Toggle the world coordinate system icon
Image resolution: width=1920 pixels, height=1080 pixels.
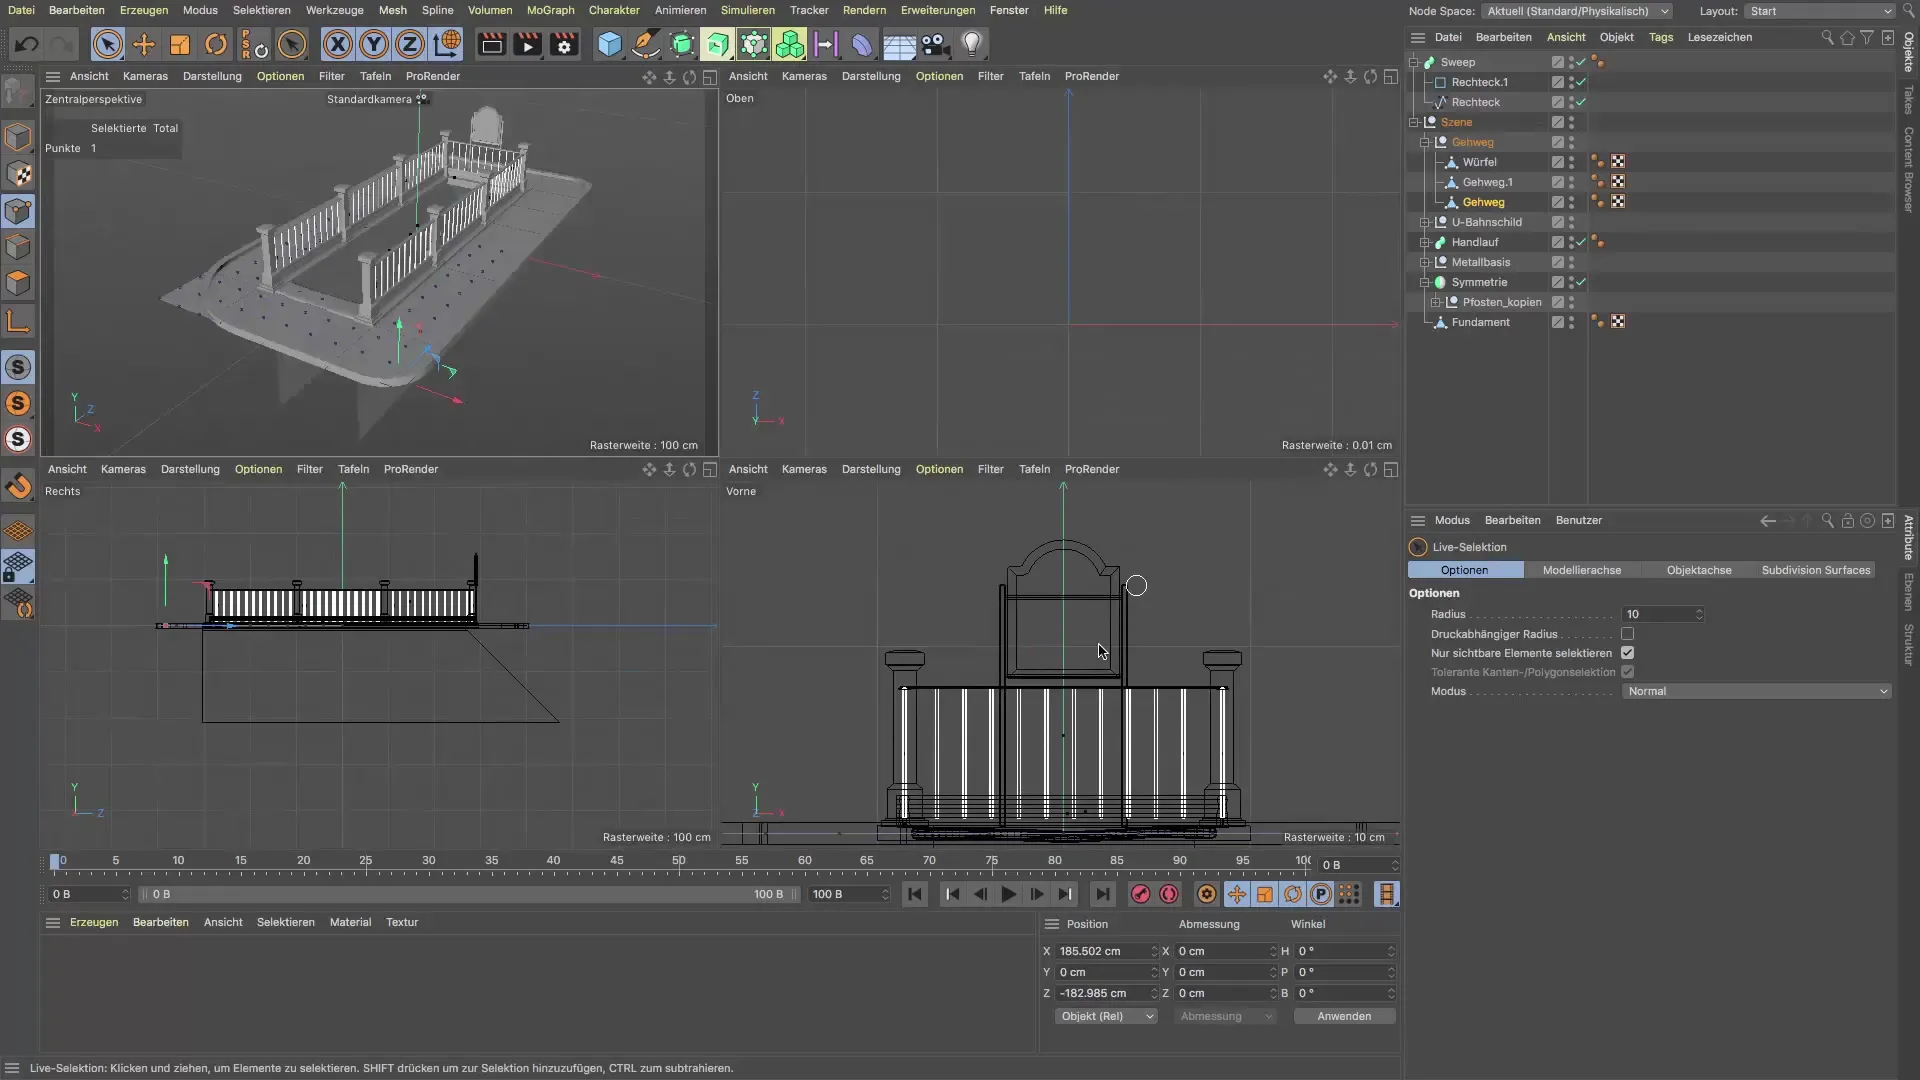tap(447, 44)
